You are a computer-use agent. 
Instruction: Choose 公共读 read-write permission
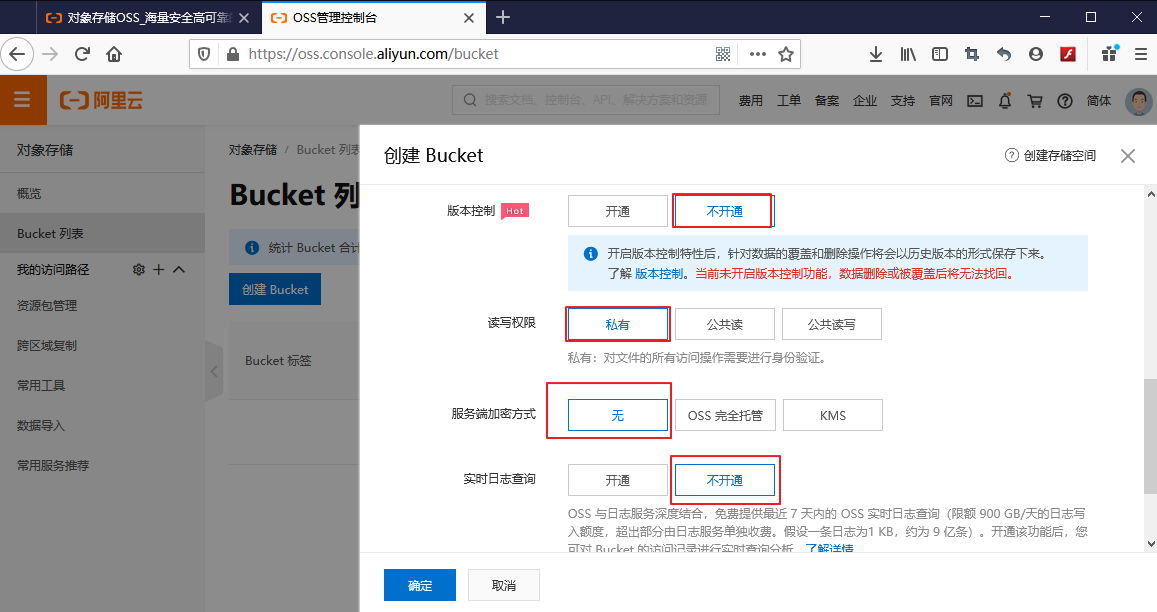pyautogui.click(x=725, y=324)
